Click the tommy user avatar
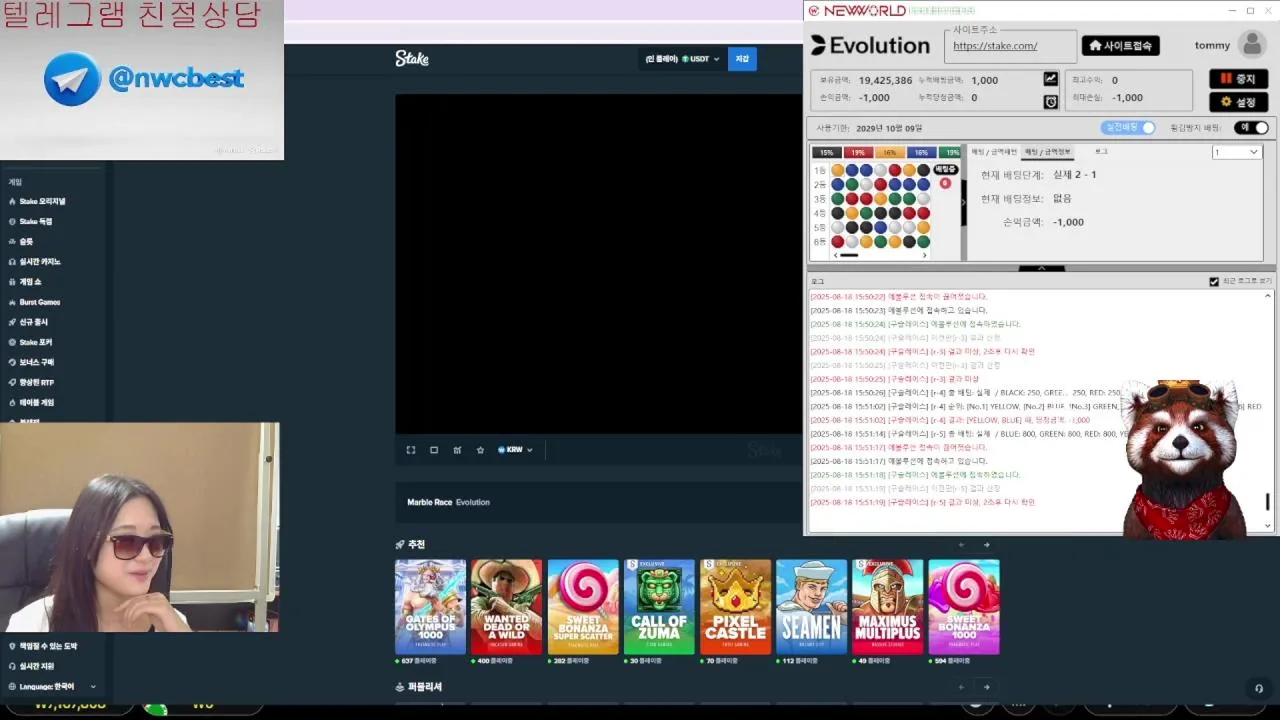 [x=1251, y=45]
